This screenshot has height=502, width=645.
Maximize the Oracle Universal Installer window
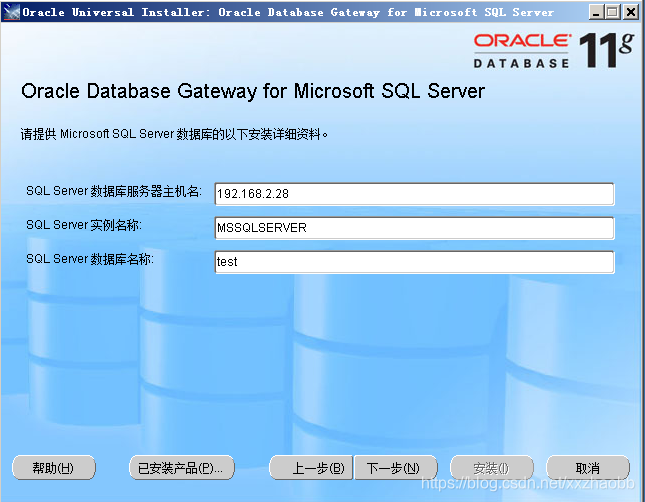pos(612,12)
